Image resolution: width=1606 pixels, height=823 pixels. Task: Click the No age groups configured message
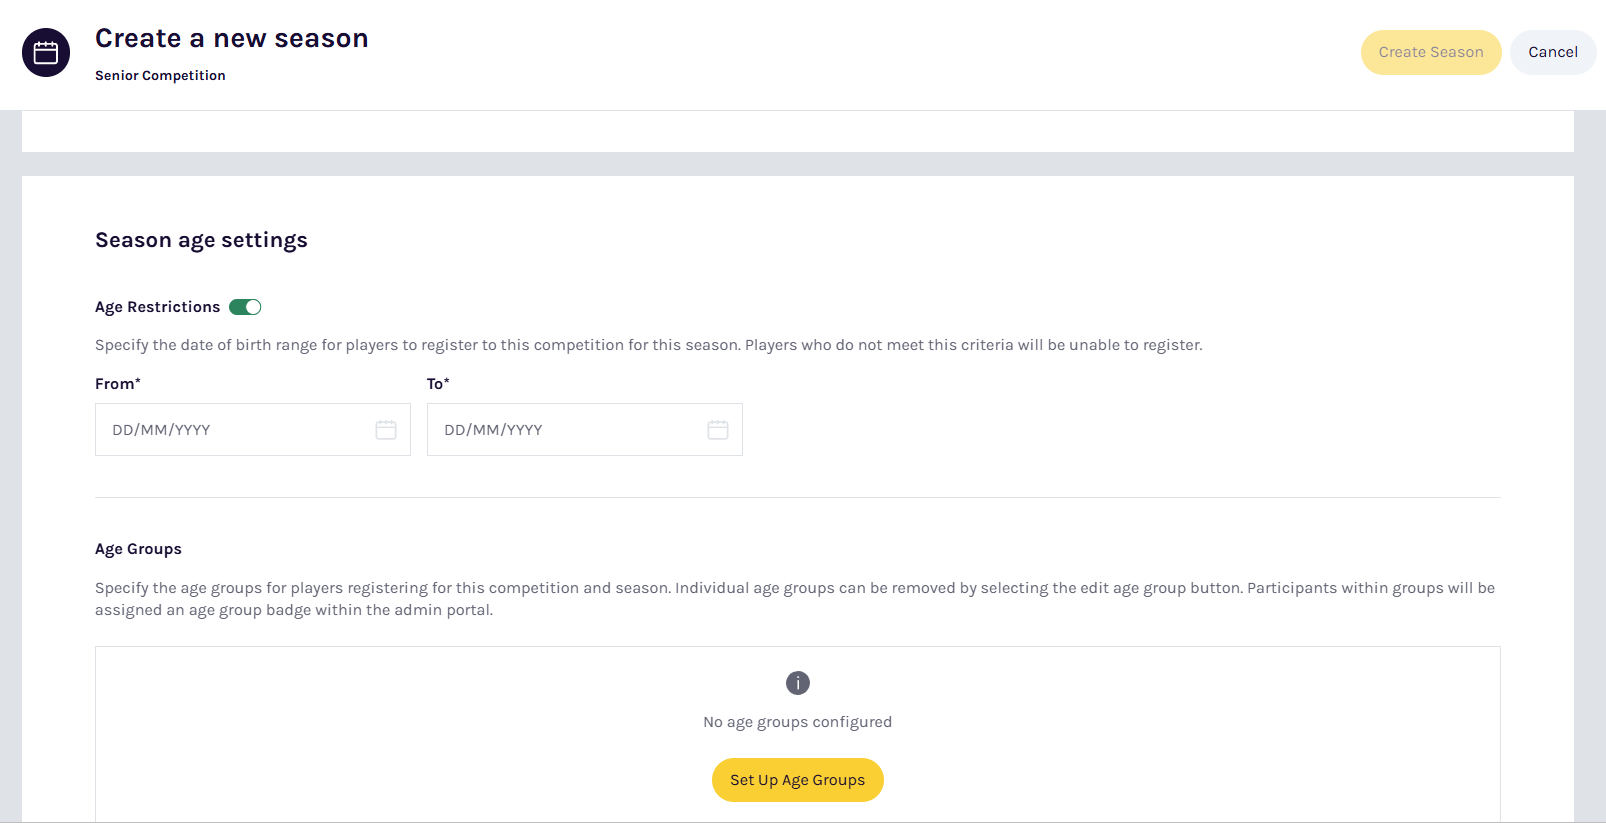coord(797,722)
